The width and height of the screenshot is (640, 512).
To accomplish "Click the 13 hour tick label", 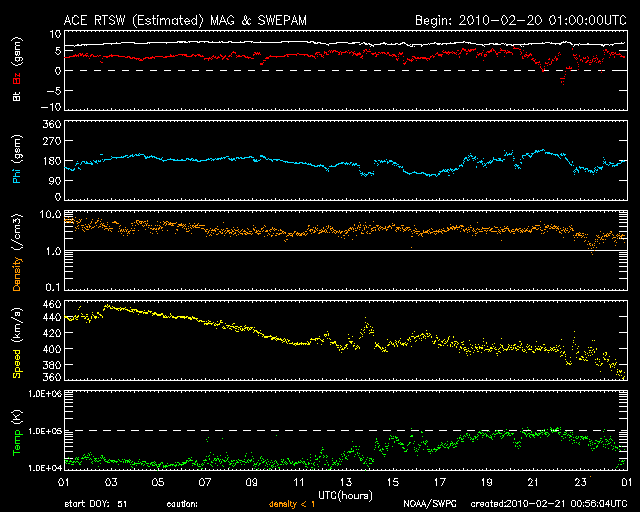I will coord(344,483).
